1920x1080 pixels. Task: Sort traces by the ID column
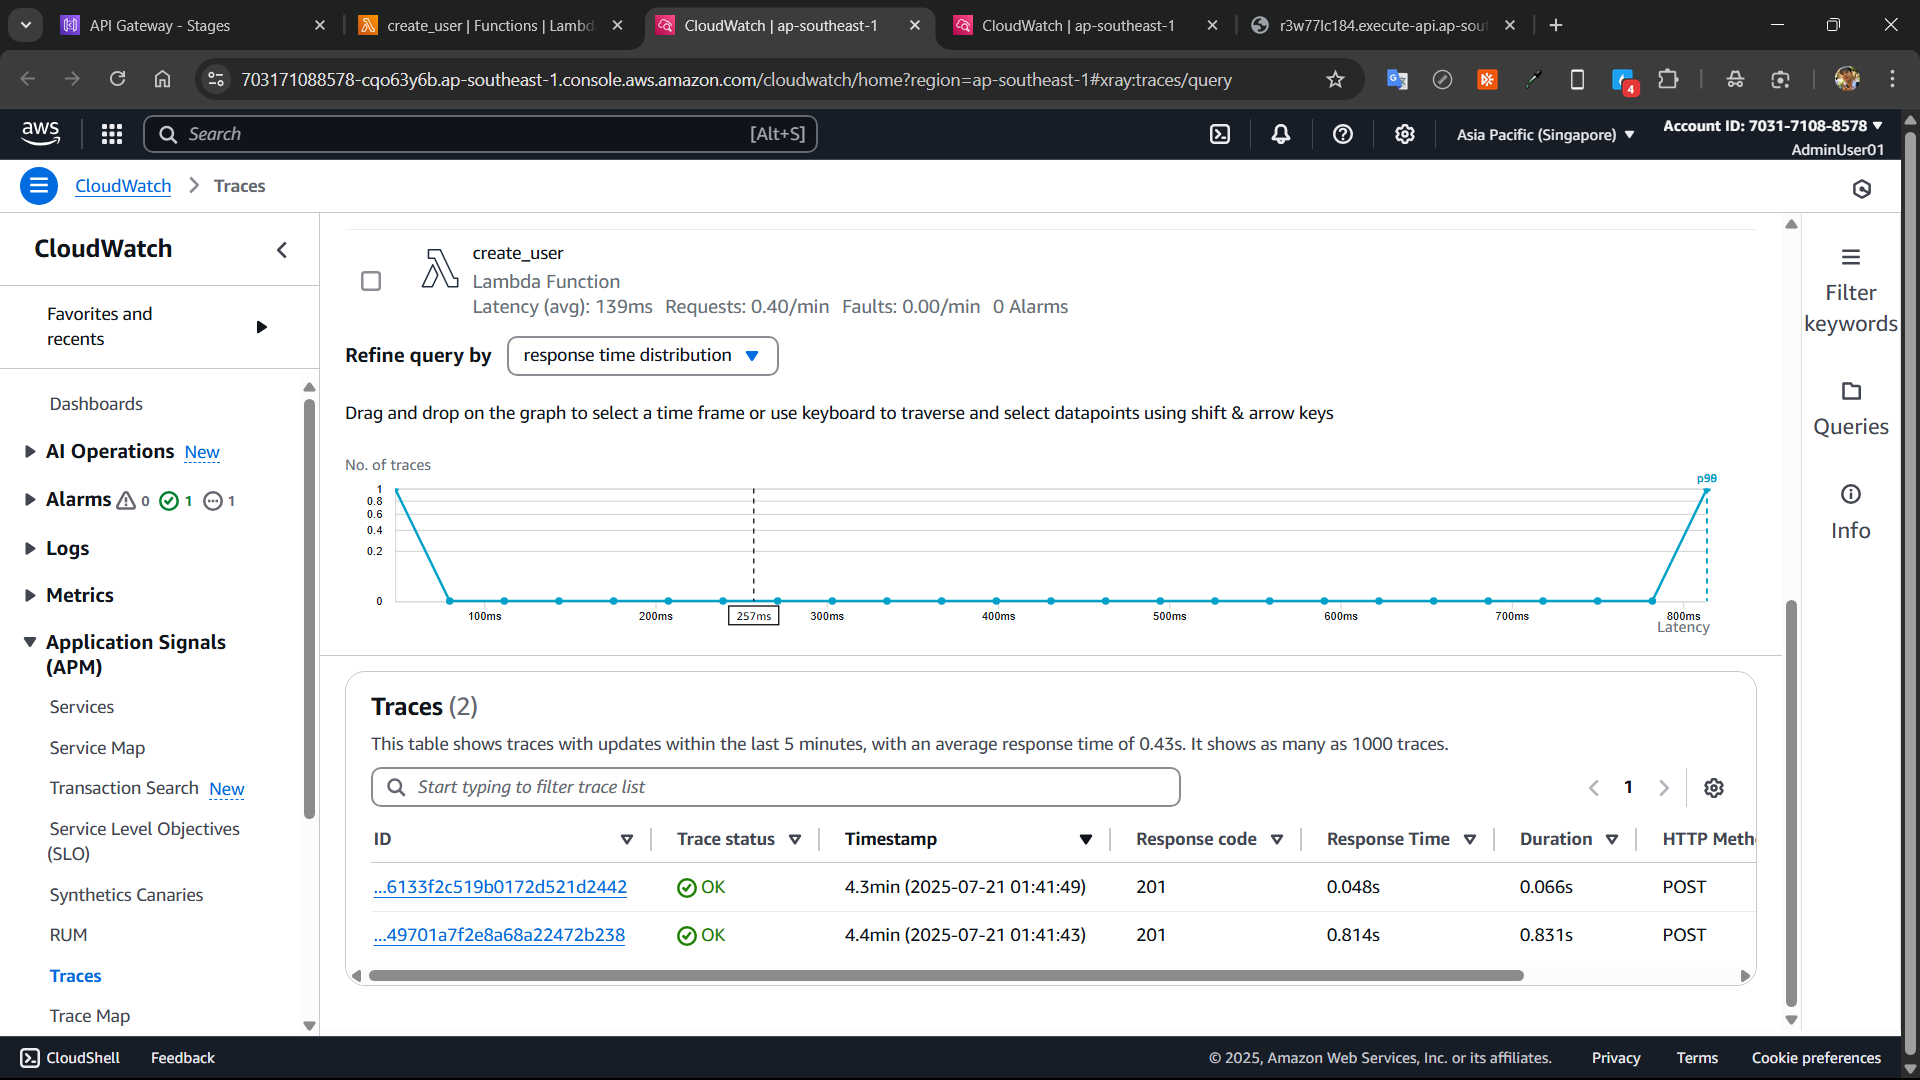[x=627, y=840]
